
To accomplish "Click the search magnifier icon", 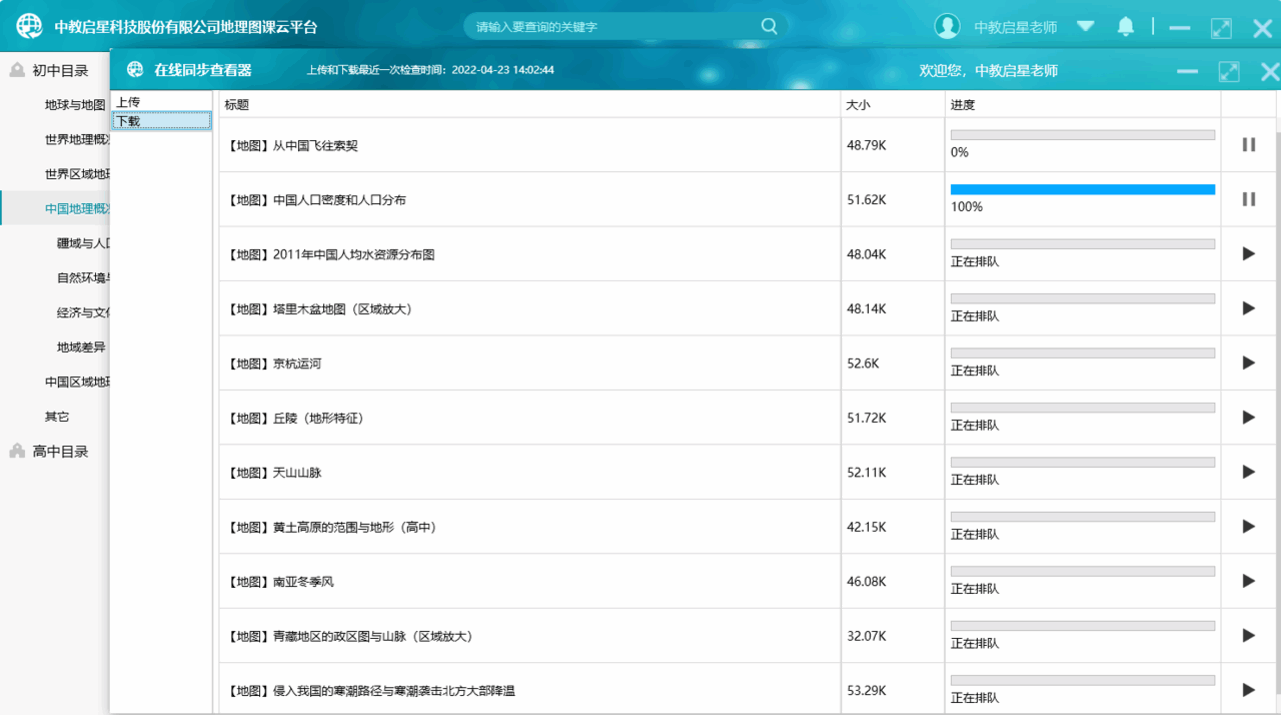I will (769, 26).
